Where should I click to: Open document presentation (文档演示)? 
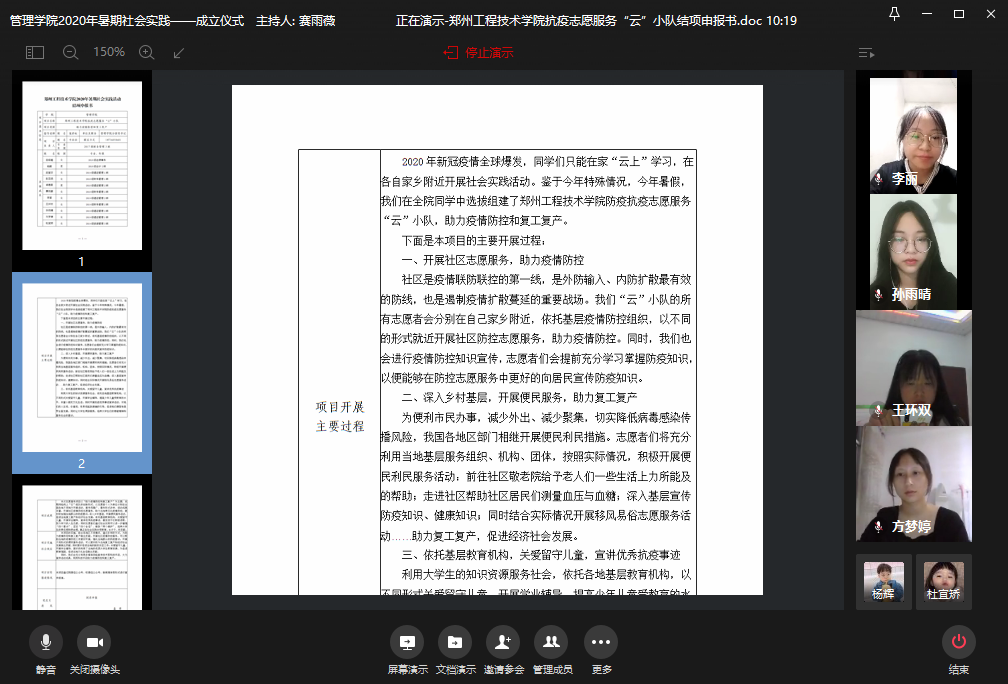click(x=454, y=642)
